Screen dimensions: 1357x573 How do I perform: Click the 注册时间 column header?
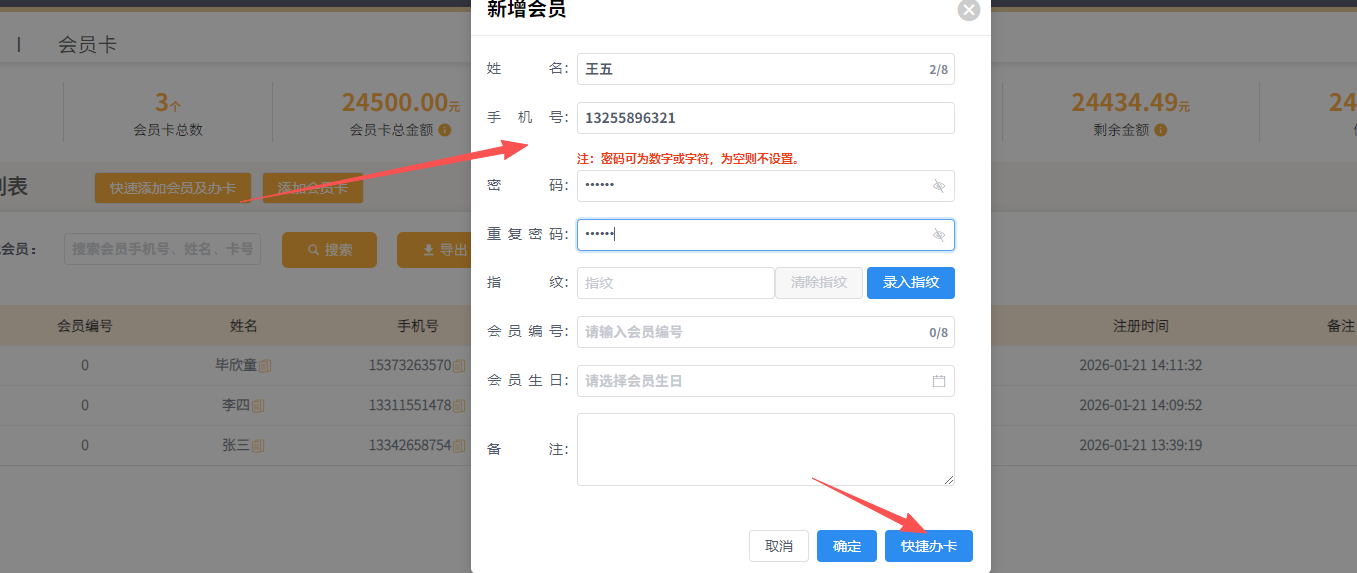[1141, 326]
